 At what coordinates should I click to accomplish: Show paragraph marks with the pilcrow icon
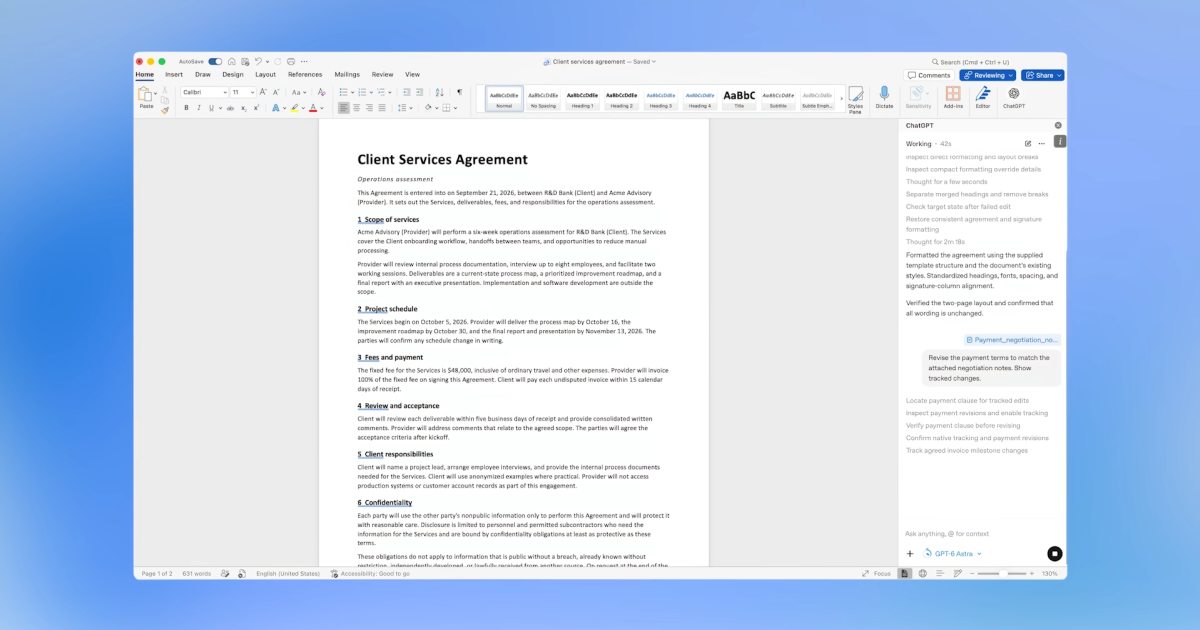tap(459, 92)
